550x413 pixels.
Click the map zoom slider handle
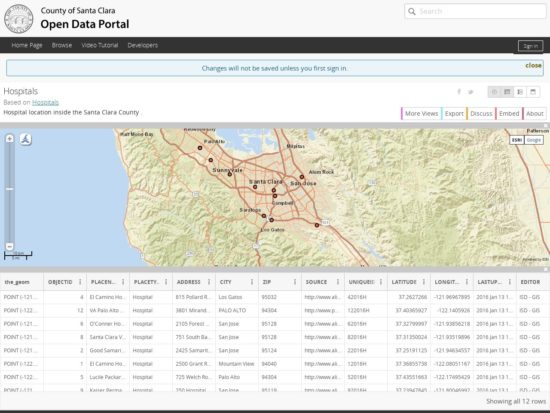pos(9,189)
